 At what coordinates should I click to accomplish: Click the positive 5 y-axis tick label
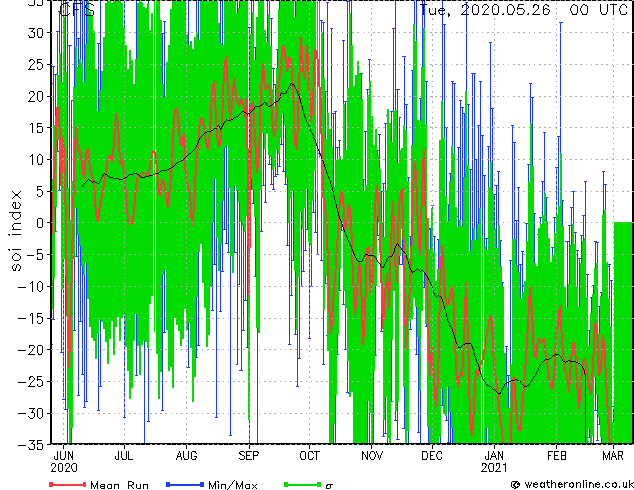40,191
